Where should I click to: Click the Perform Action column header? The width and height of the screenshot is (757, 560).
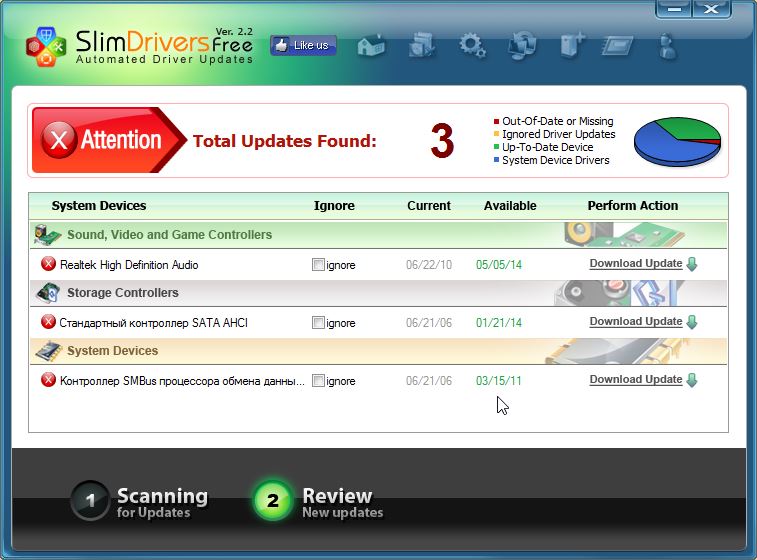(x=632, y=206)
